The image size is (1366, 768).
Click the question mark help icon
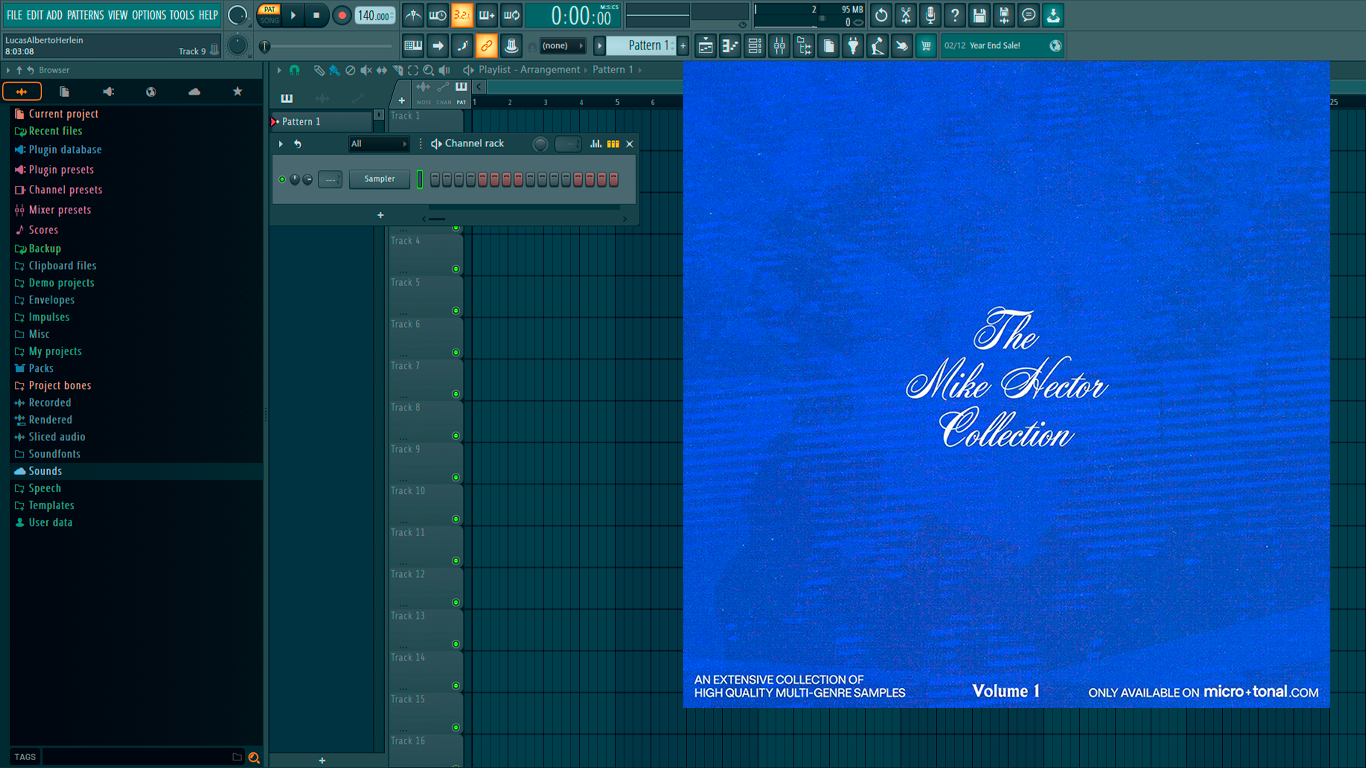click(x=955, y=15)
